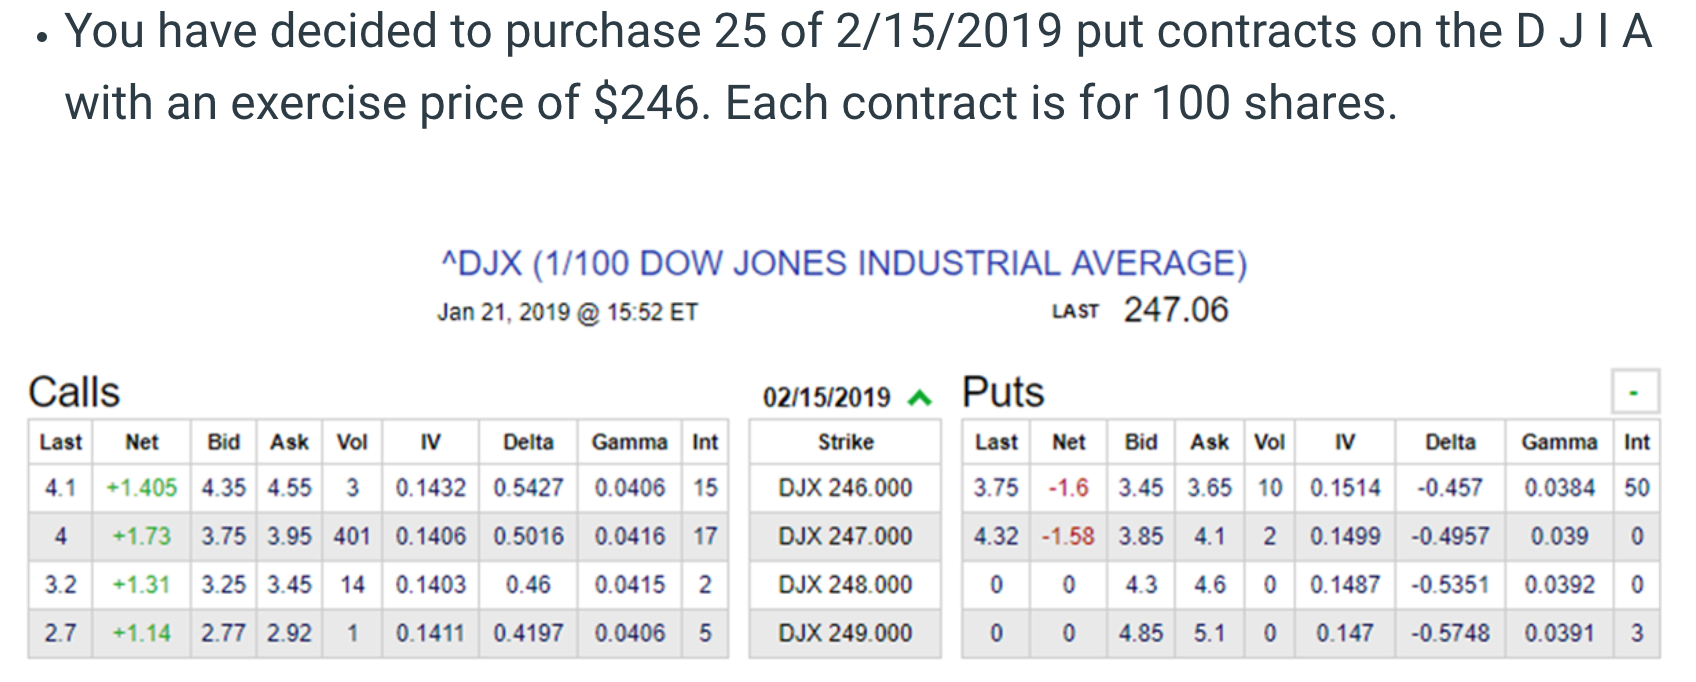Sort Puts by the Vol column header
1696x682 pixels.
tap(1269, 442)
